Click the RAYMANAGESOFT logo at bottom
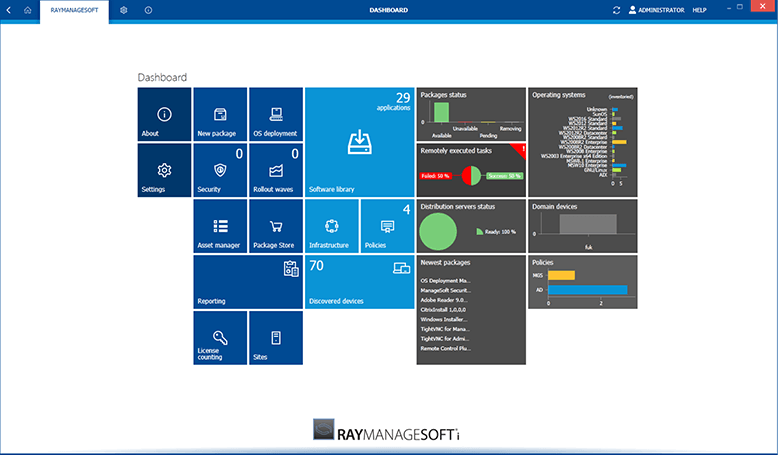This screenshot has height=455, width=778. click(386, 430)
